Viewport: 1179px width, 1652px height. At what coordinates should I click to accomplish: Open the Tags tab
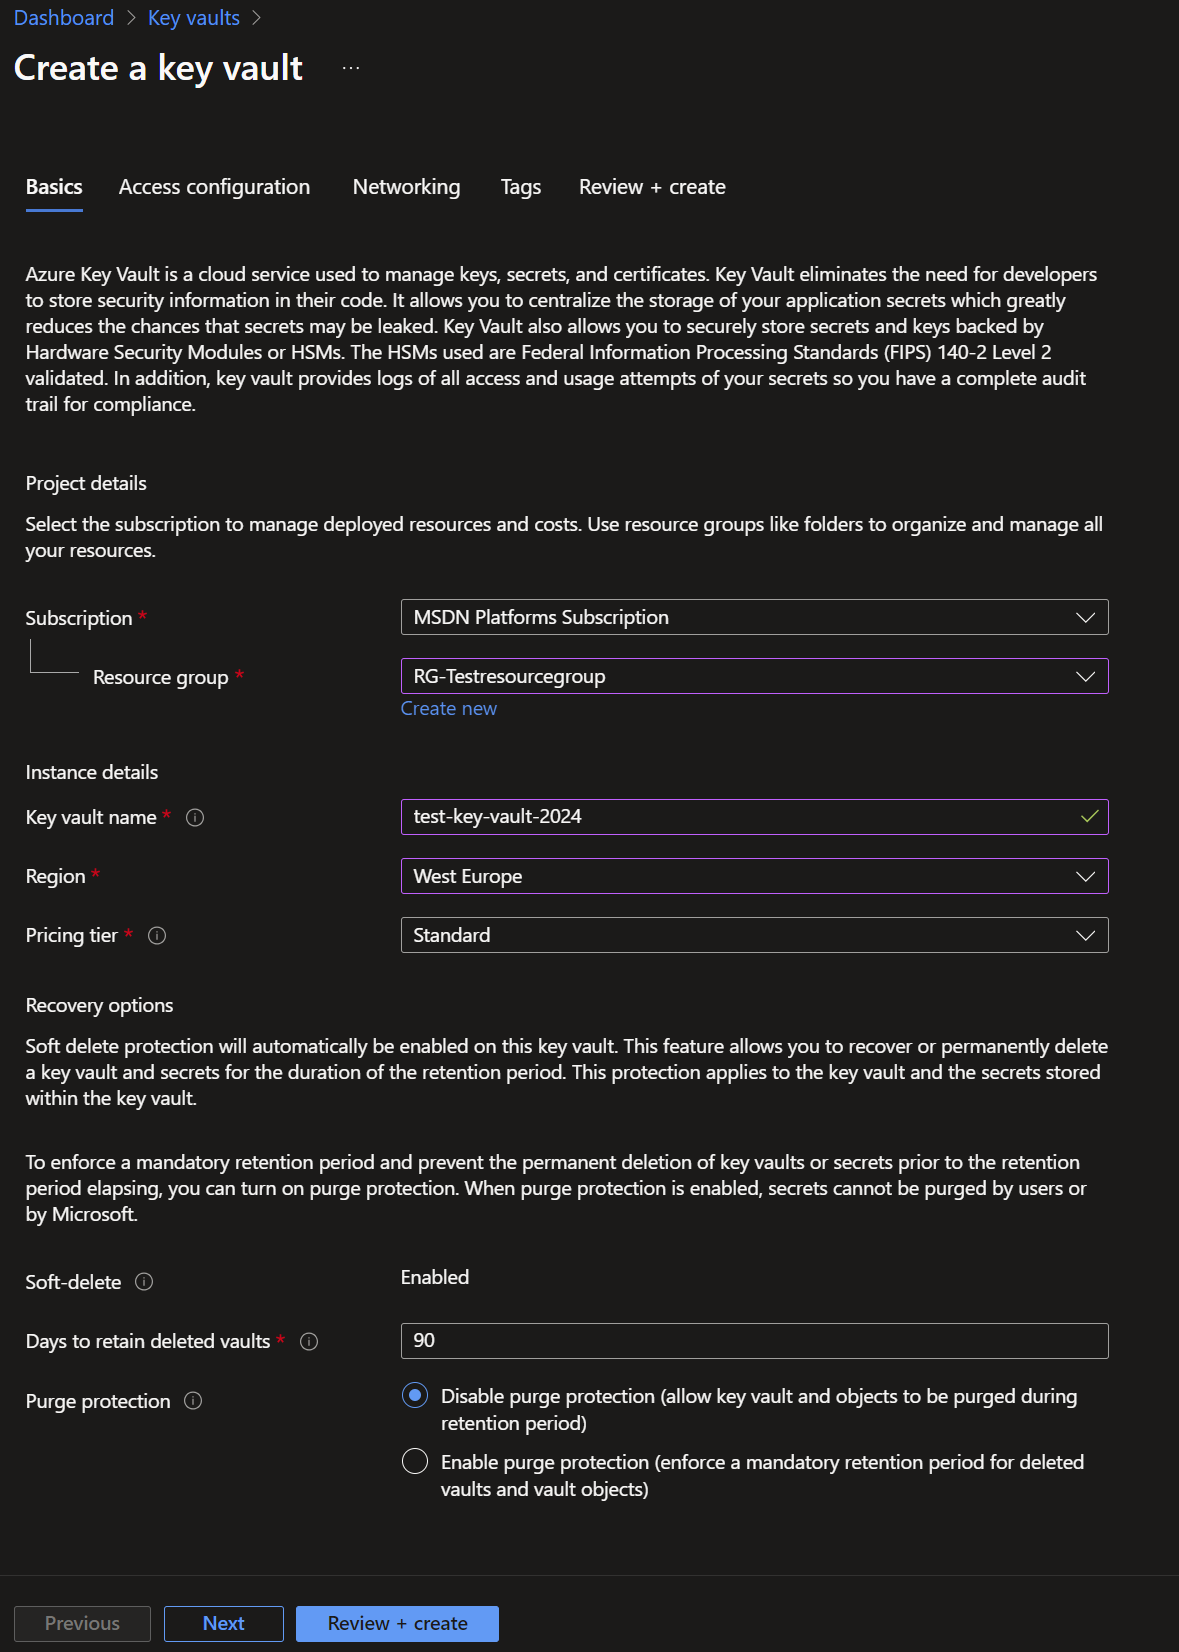pyautogui.click(x=520, y=187)
